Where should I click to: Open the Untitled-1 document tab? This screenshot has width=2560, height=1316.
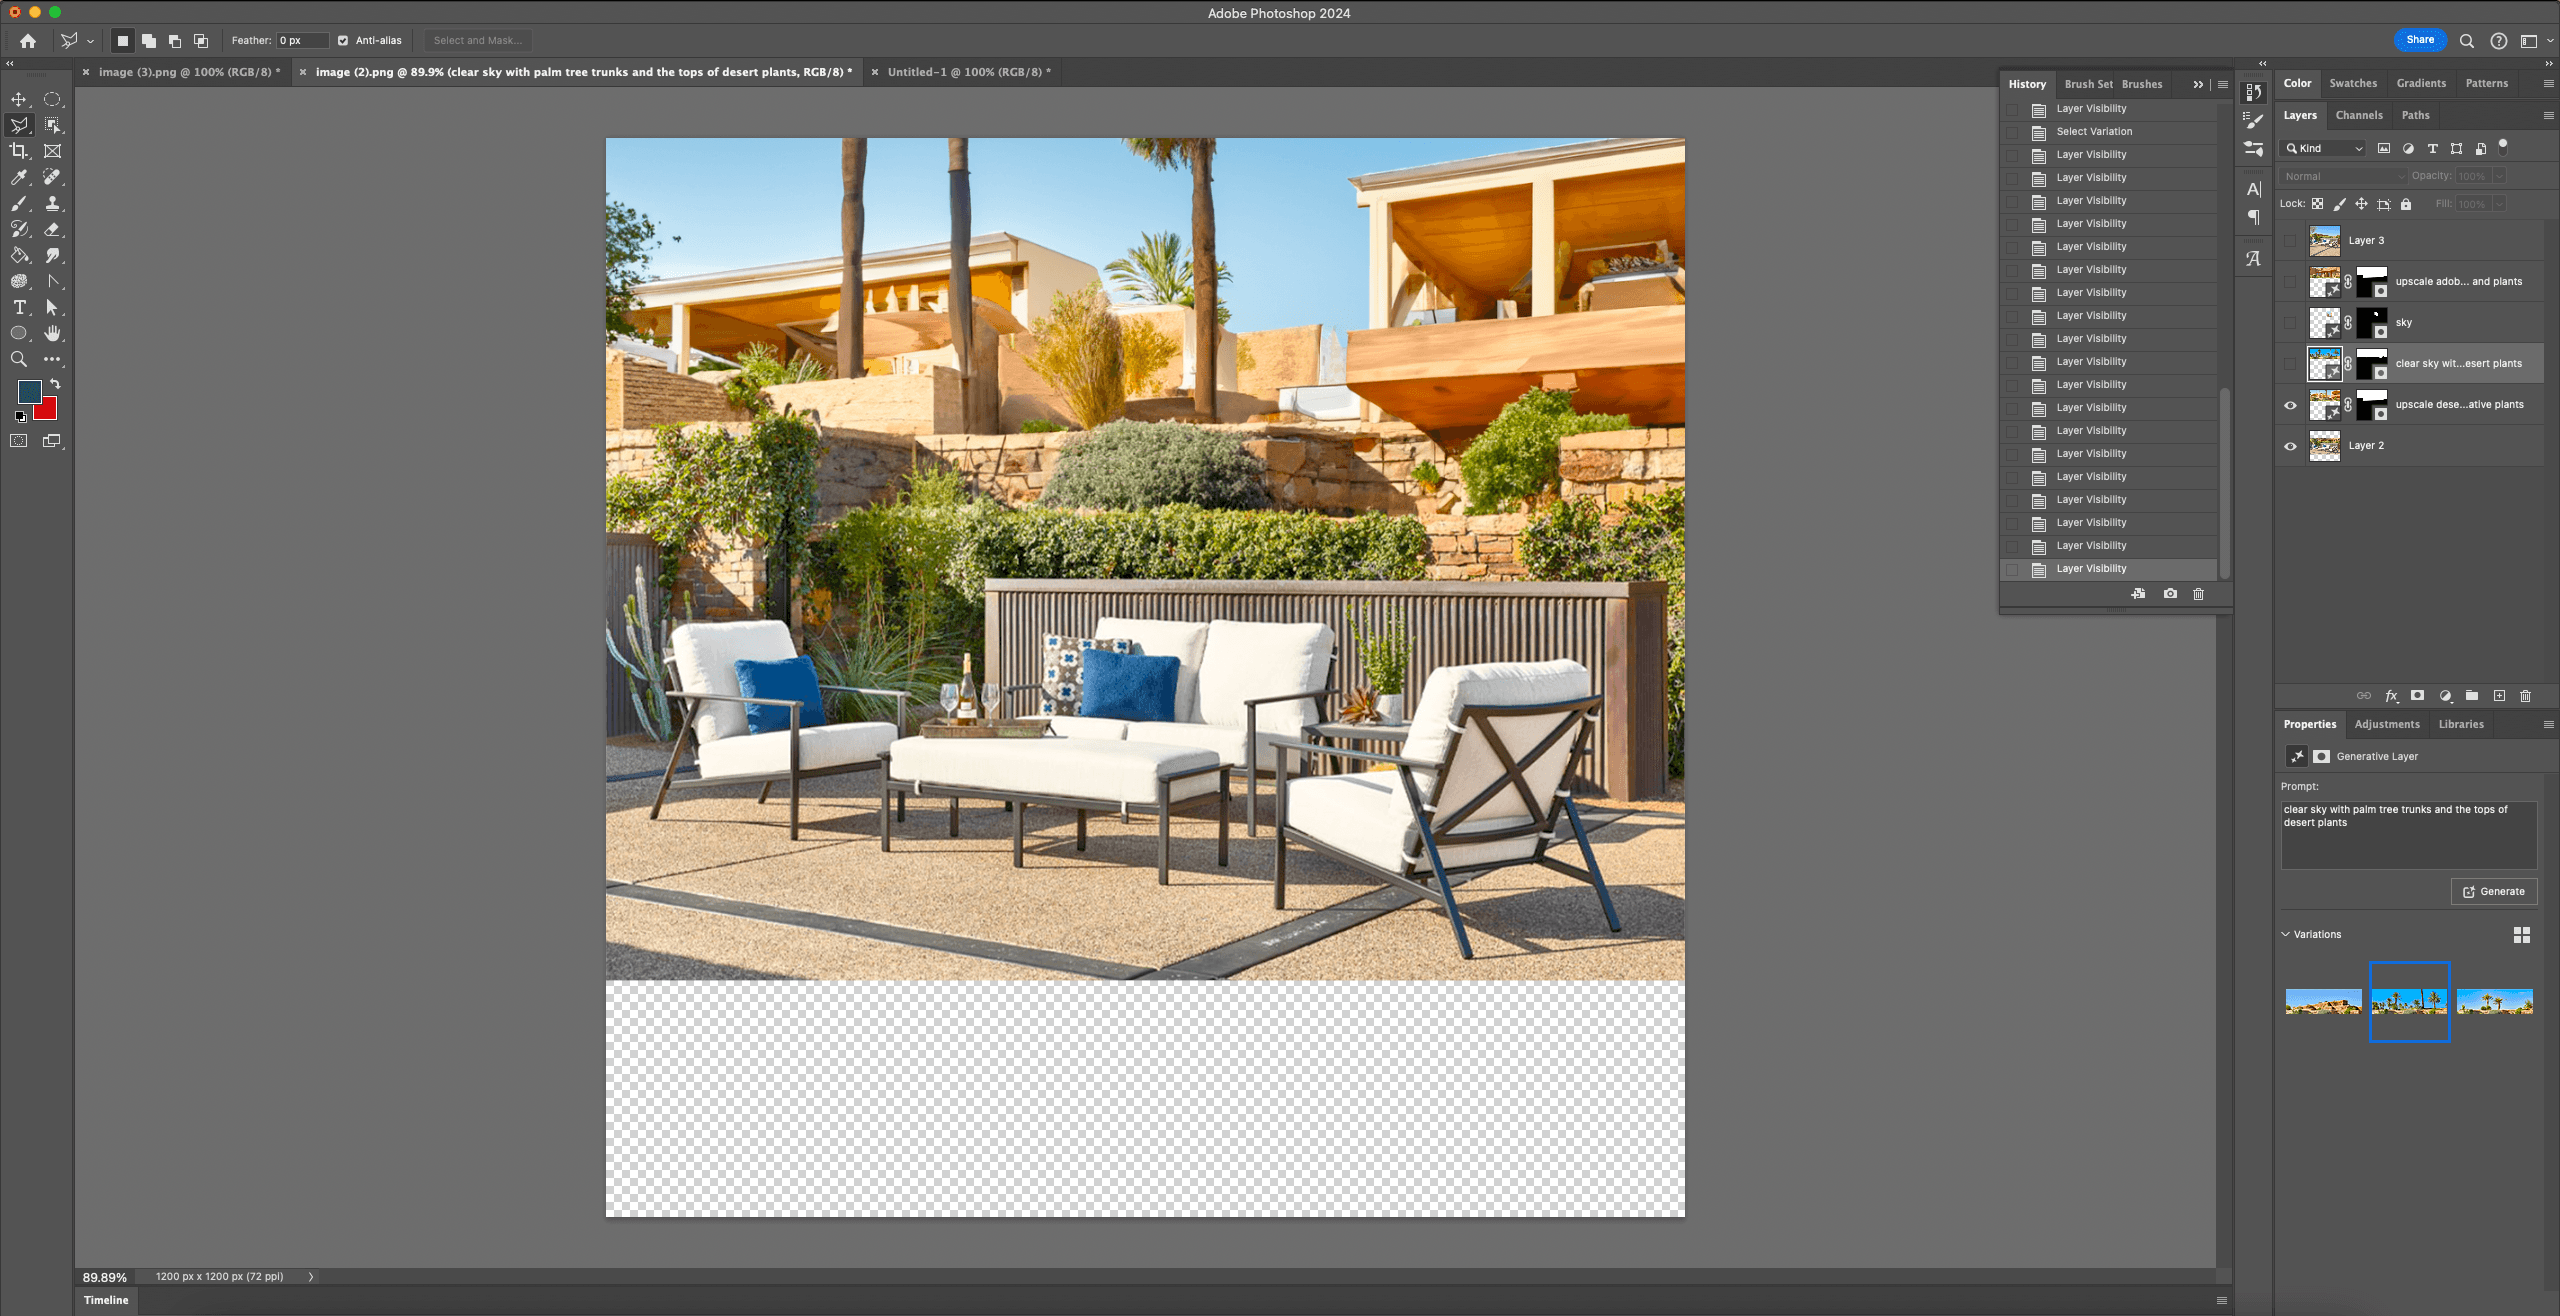967,72
